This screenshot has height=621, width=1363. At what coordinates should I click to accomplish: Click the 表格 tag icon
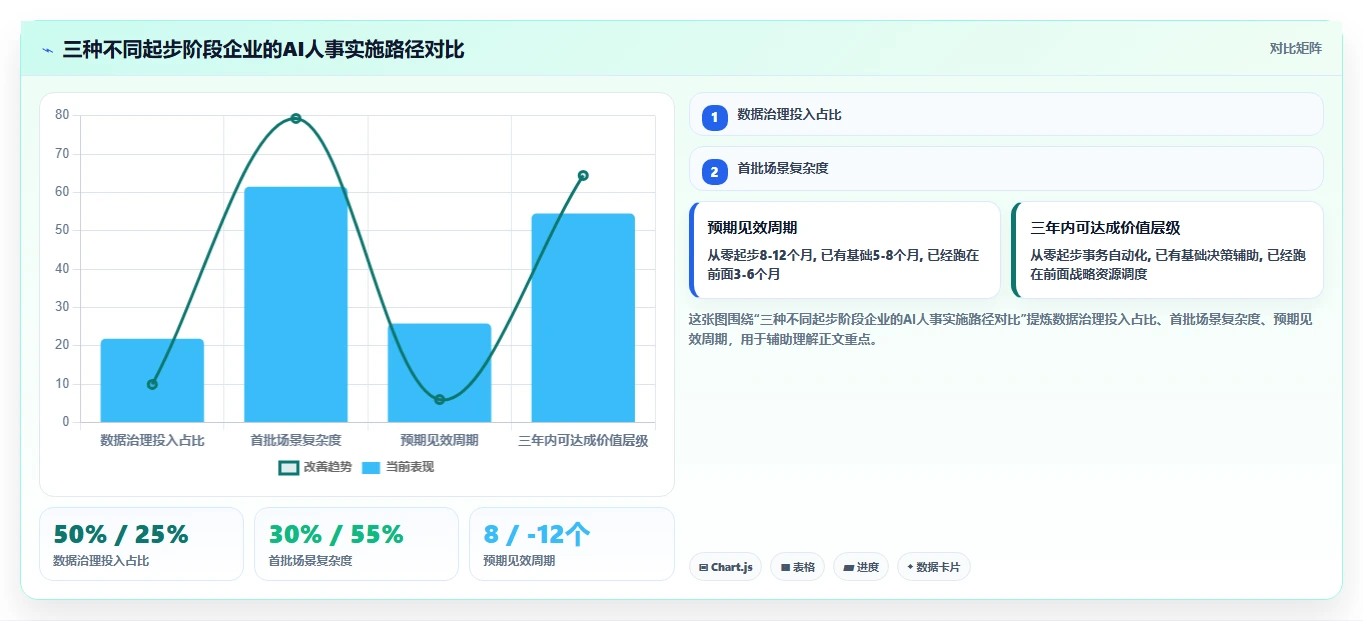click(786, 567)
